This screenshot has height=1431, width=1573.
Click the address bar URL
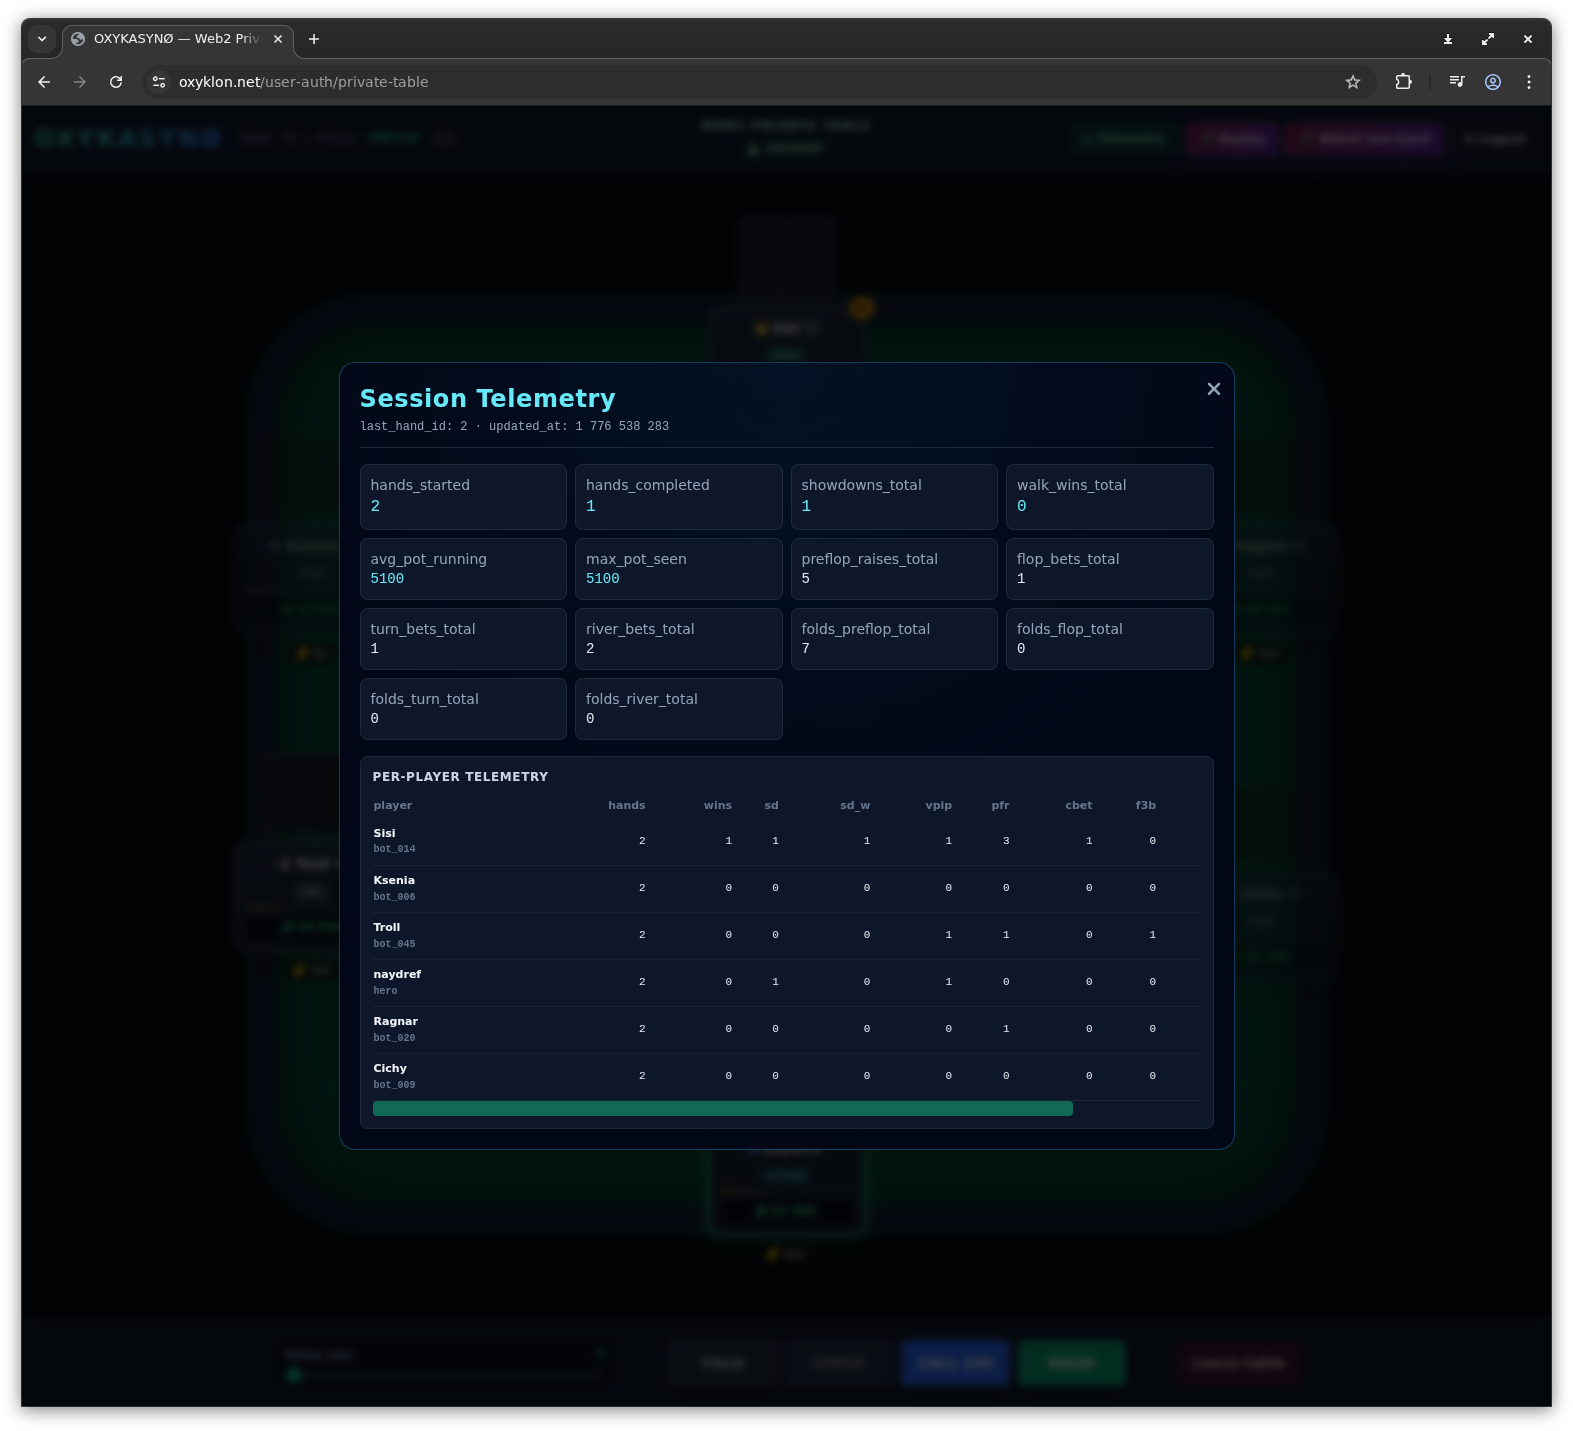pyautogui.click(x=303, y=82)
